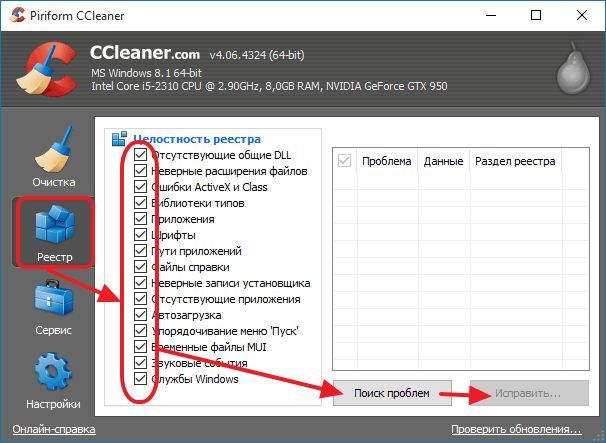The width and height of the screenshot is (606, 443).
Task: Open the Настройки gear section
Action: [53, 381]
